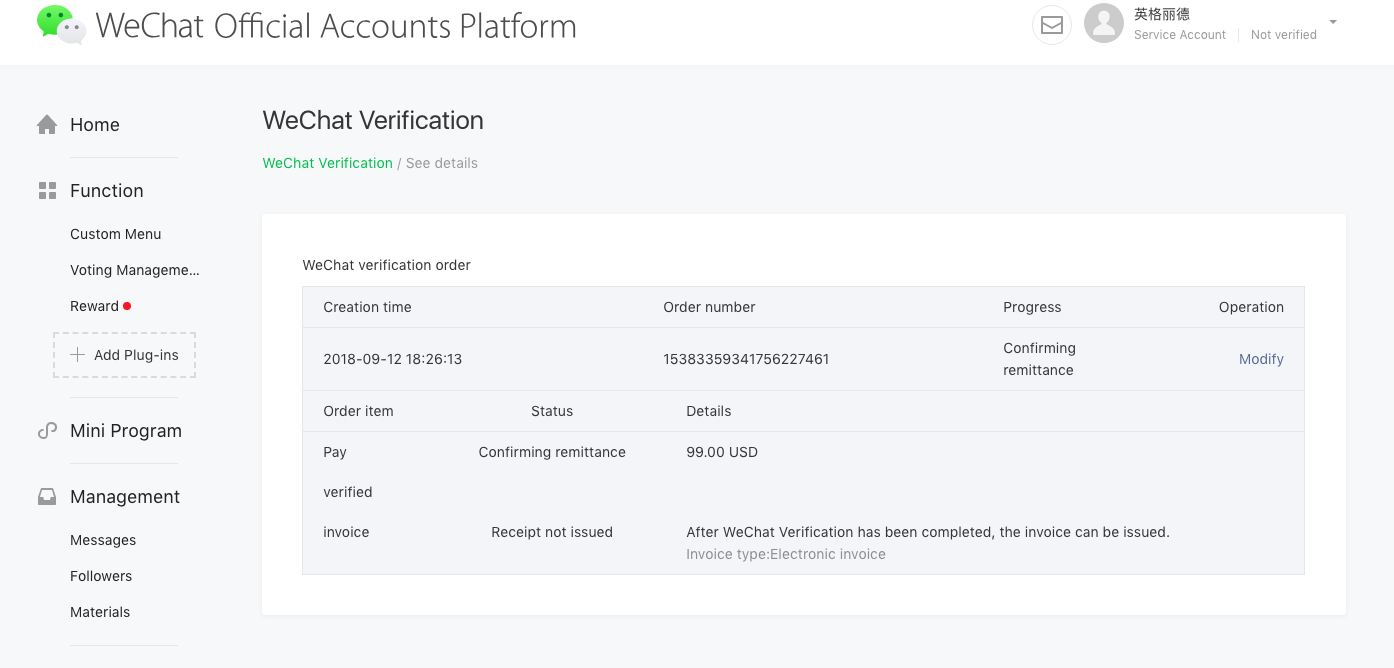Click the Order number column header
Screen dimensions: 1394x668
[709, 307]
